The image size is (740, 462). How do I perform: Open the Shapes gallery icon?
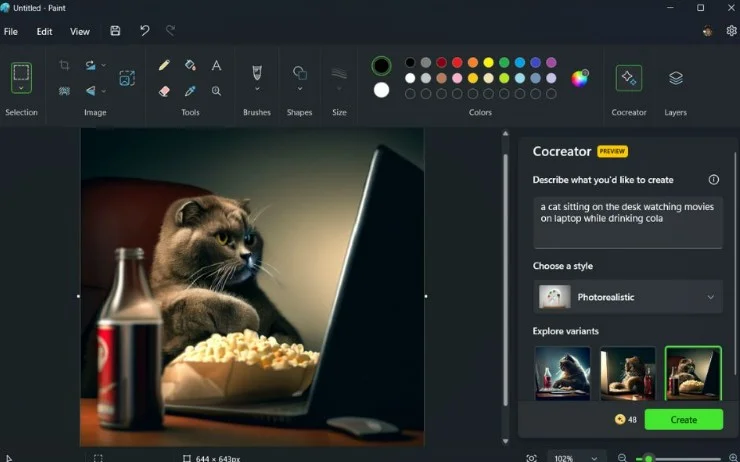tap(300, 73)
